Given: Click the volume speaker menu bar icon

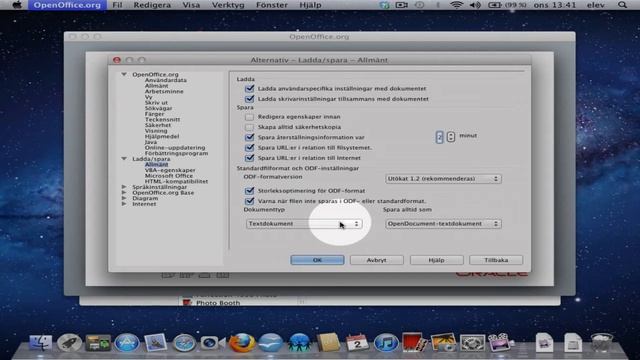Looking at the screenshot, I should tap(475, 5).
